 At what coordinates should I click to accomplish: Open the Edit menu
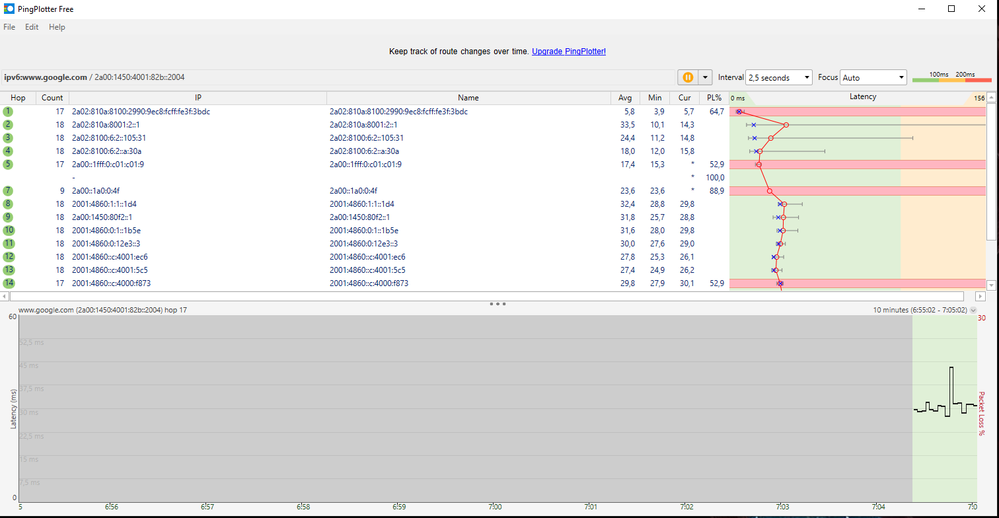click(x=32, y=27)
